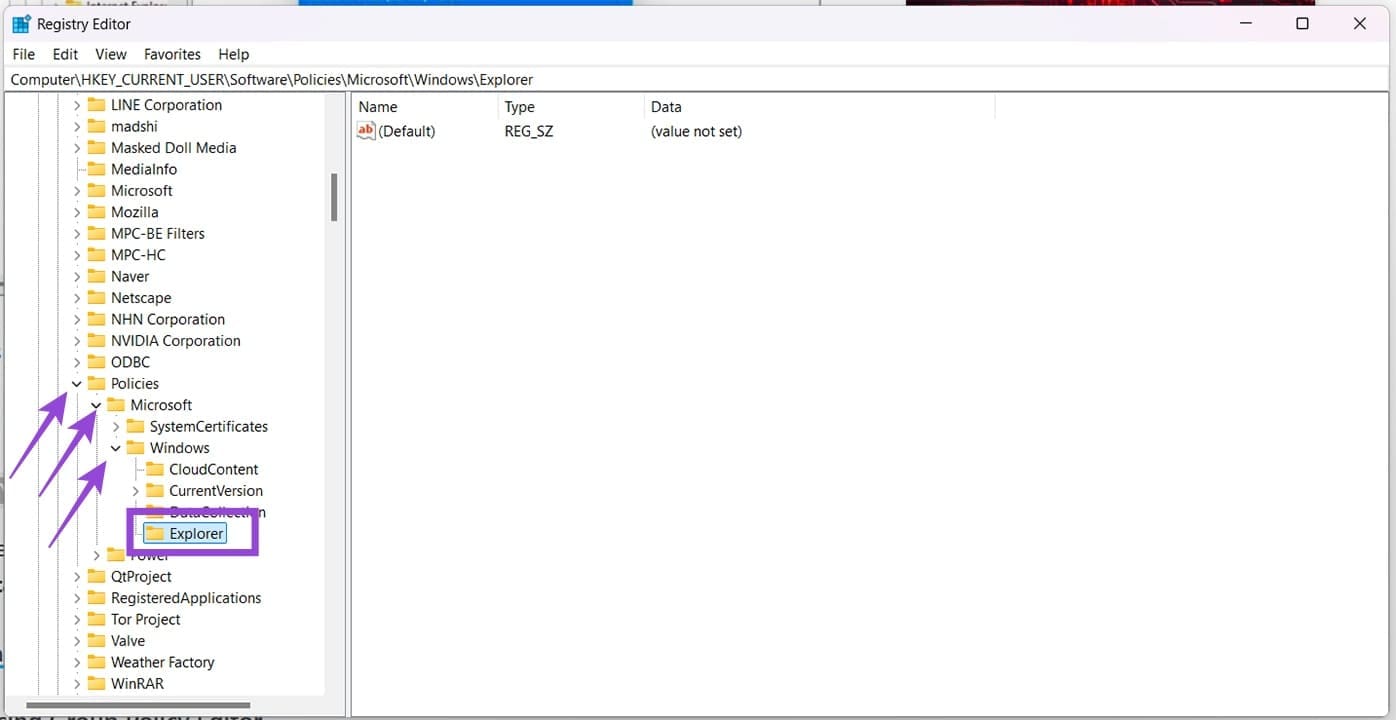Select the Netscape key label
The image size is (1396, 720).
[141, 298]
